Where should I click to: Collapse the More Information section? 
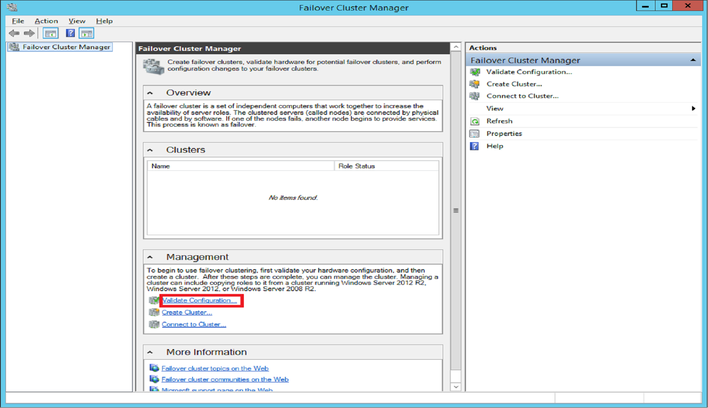150,352
